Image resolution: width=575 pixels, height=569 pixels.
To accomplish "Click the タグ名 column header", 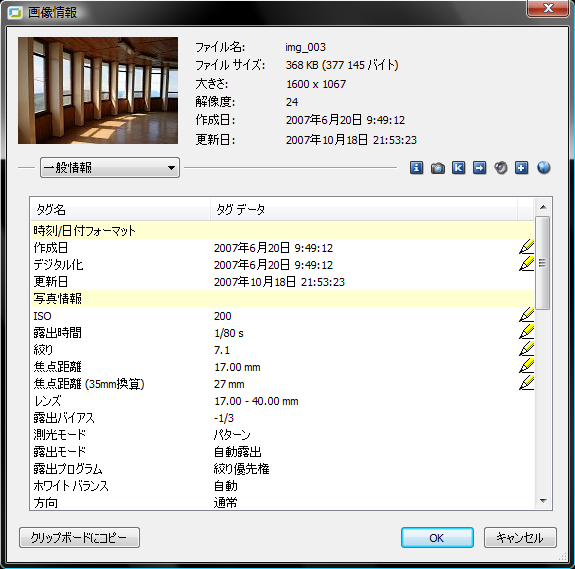I will [x=120, y=210].
